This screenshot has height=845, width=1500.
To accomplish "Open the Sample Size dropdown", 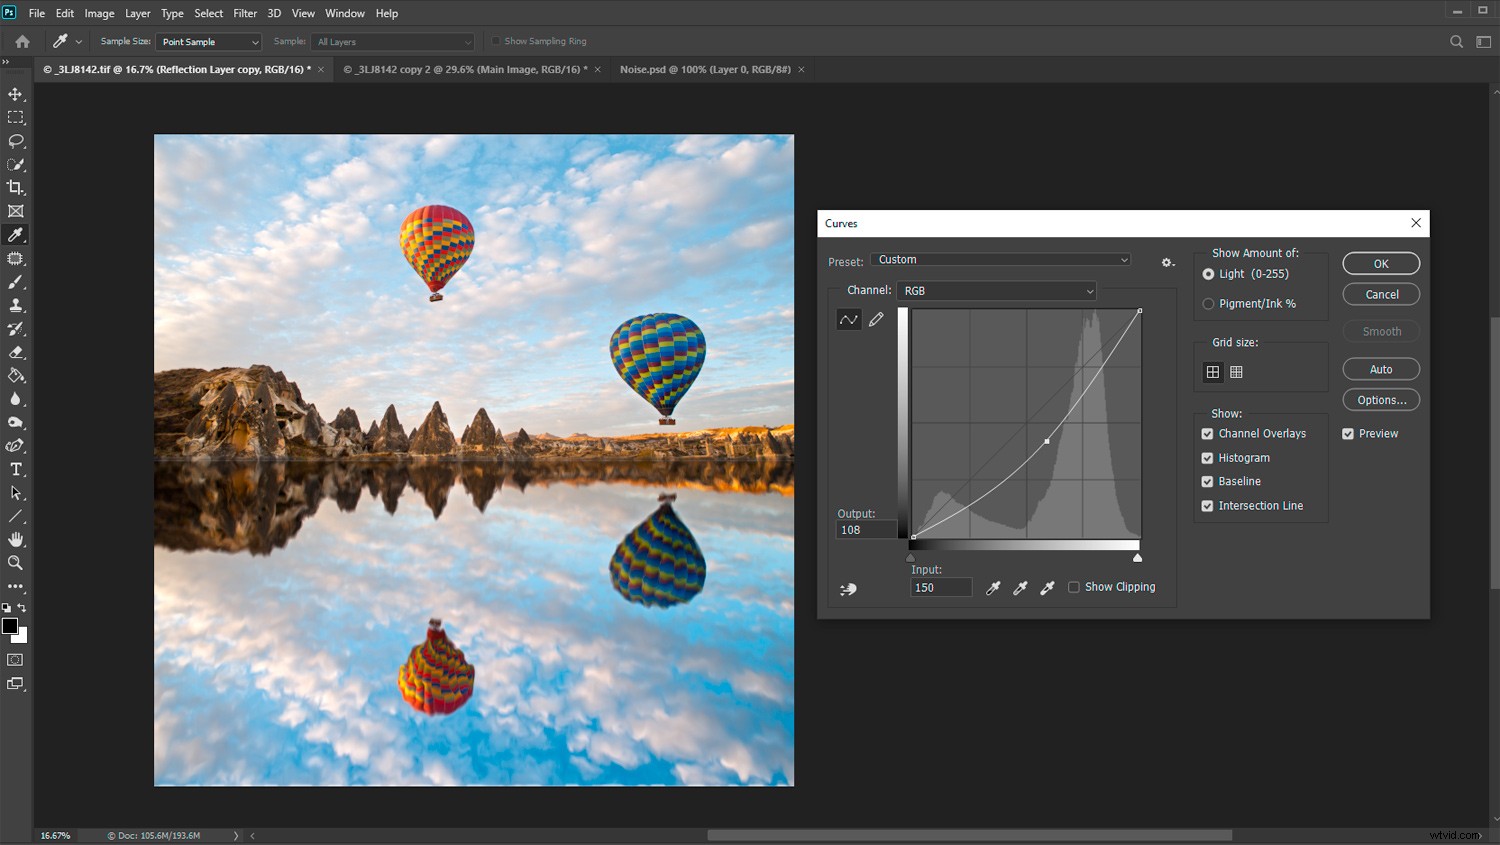I will [208, 41].
